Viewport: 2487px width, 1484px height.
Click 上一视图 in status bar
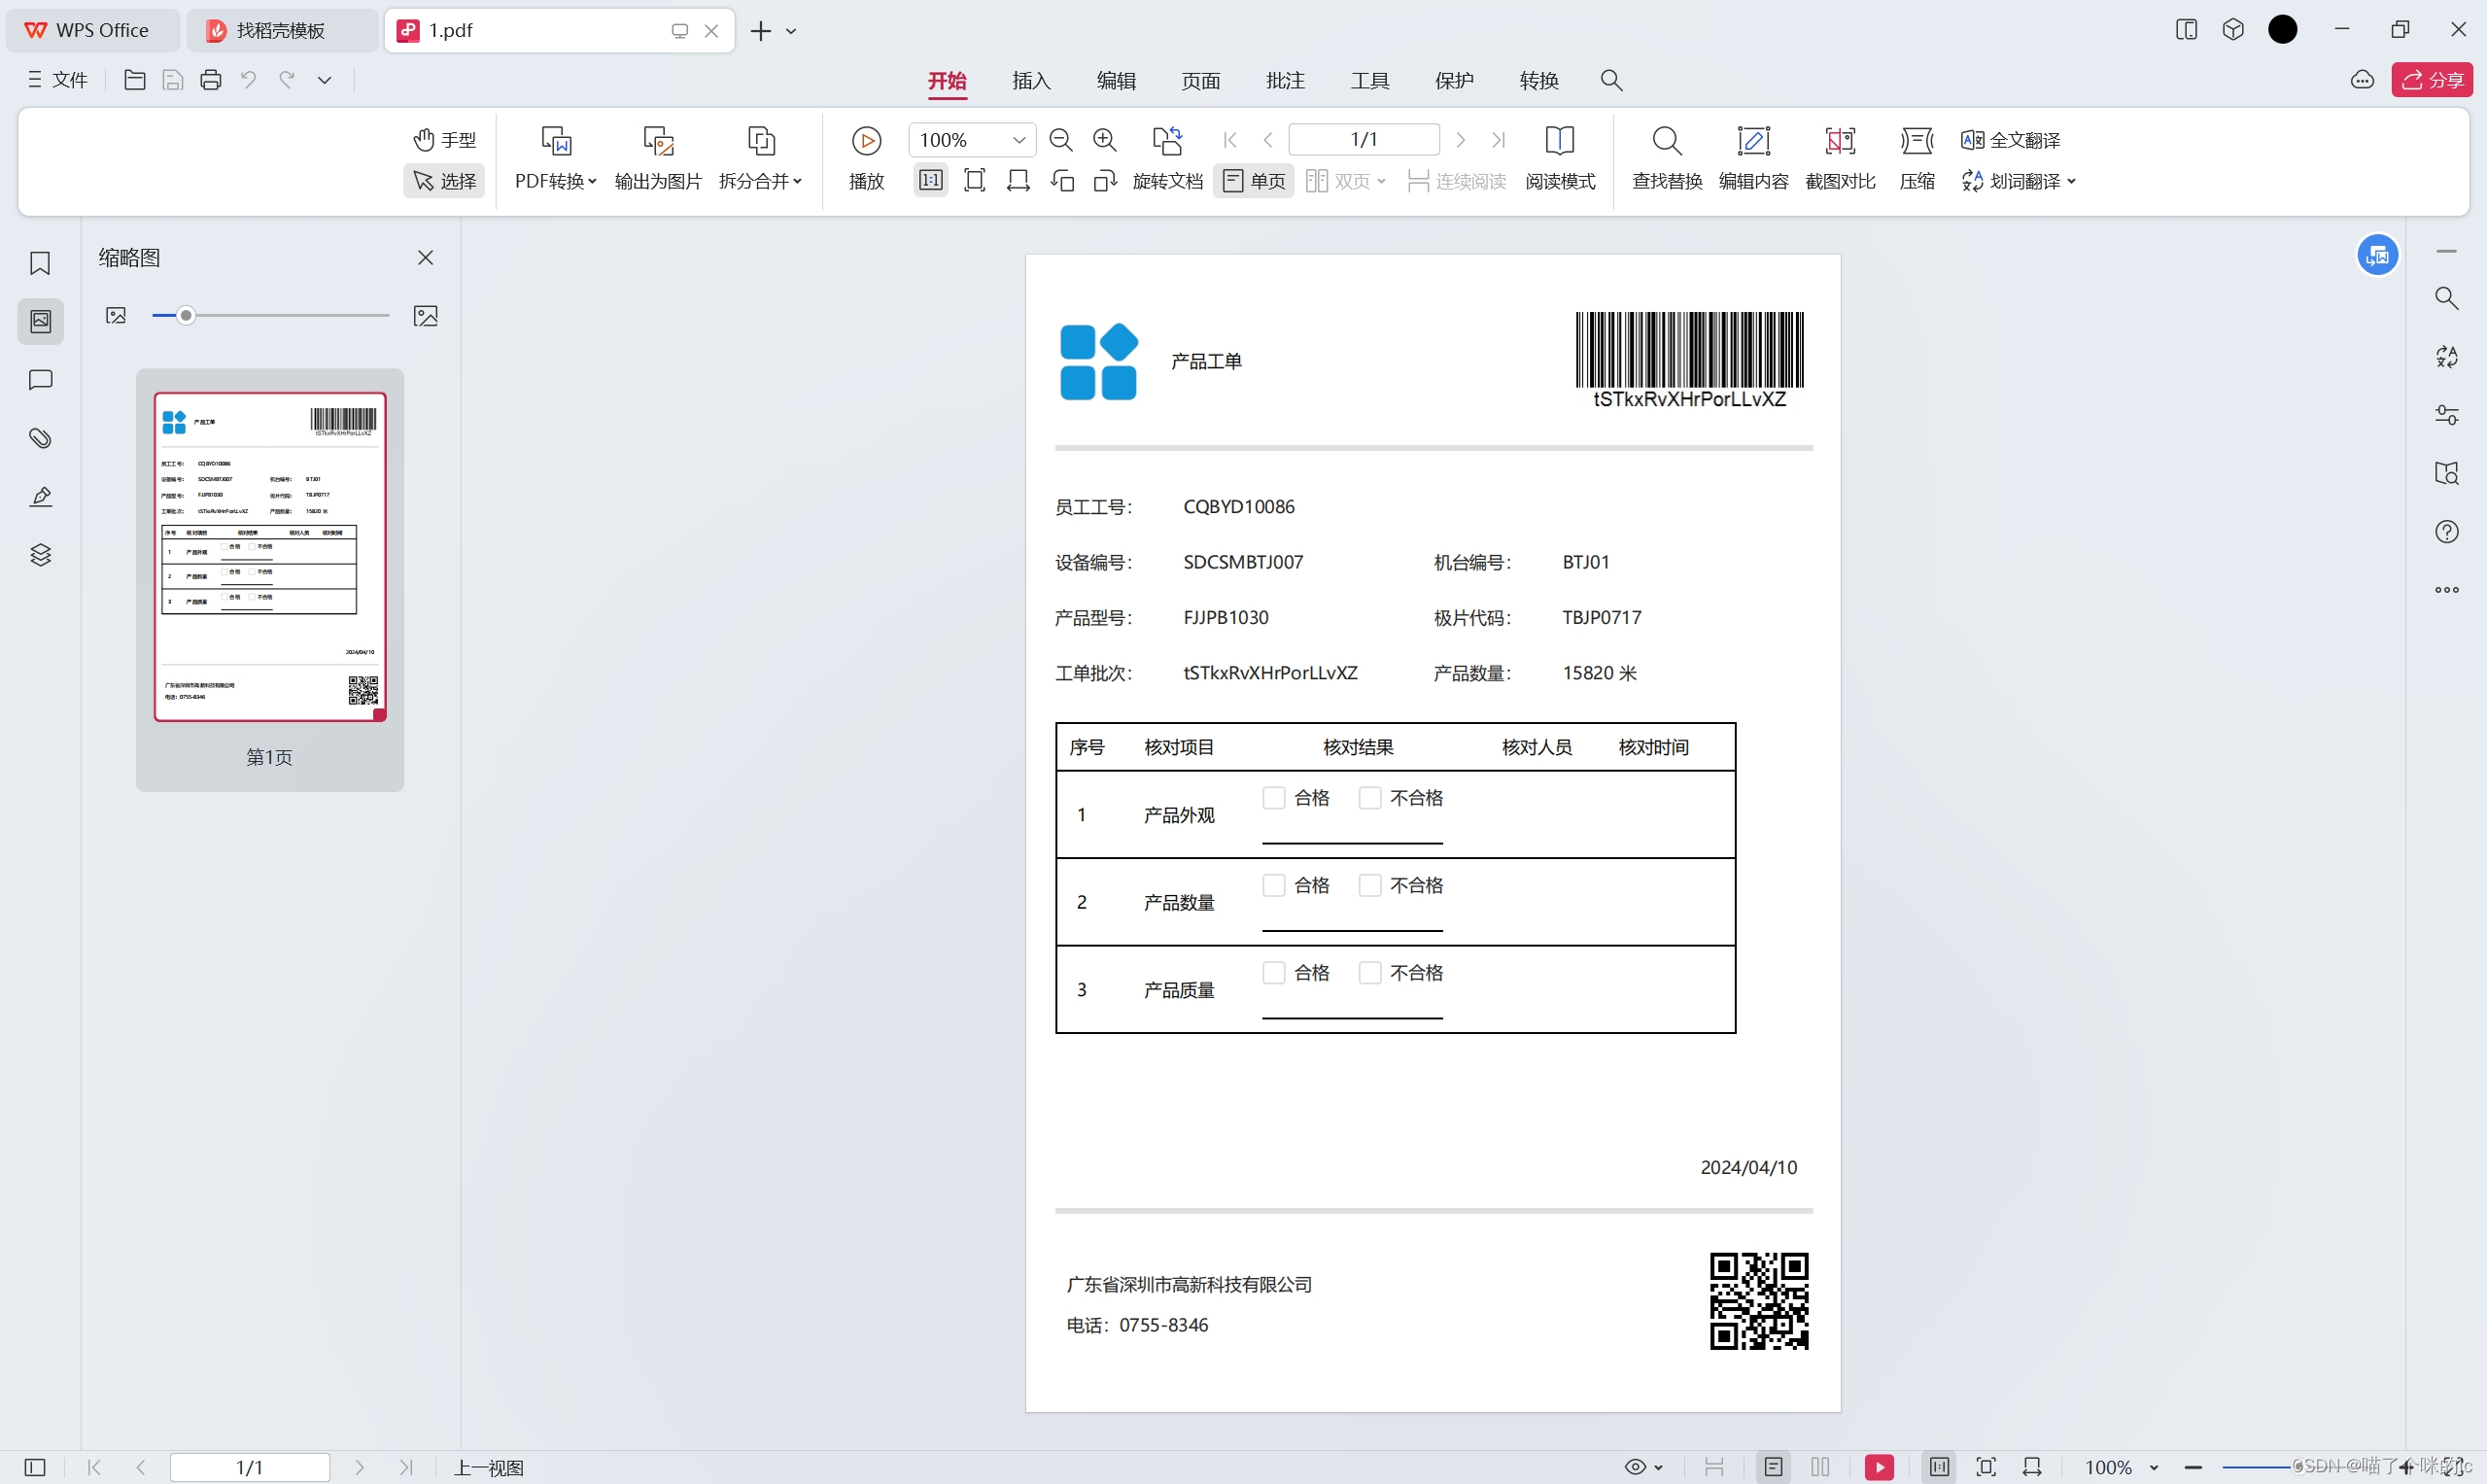point(489,1468)
